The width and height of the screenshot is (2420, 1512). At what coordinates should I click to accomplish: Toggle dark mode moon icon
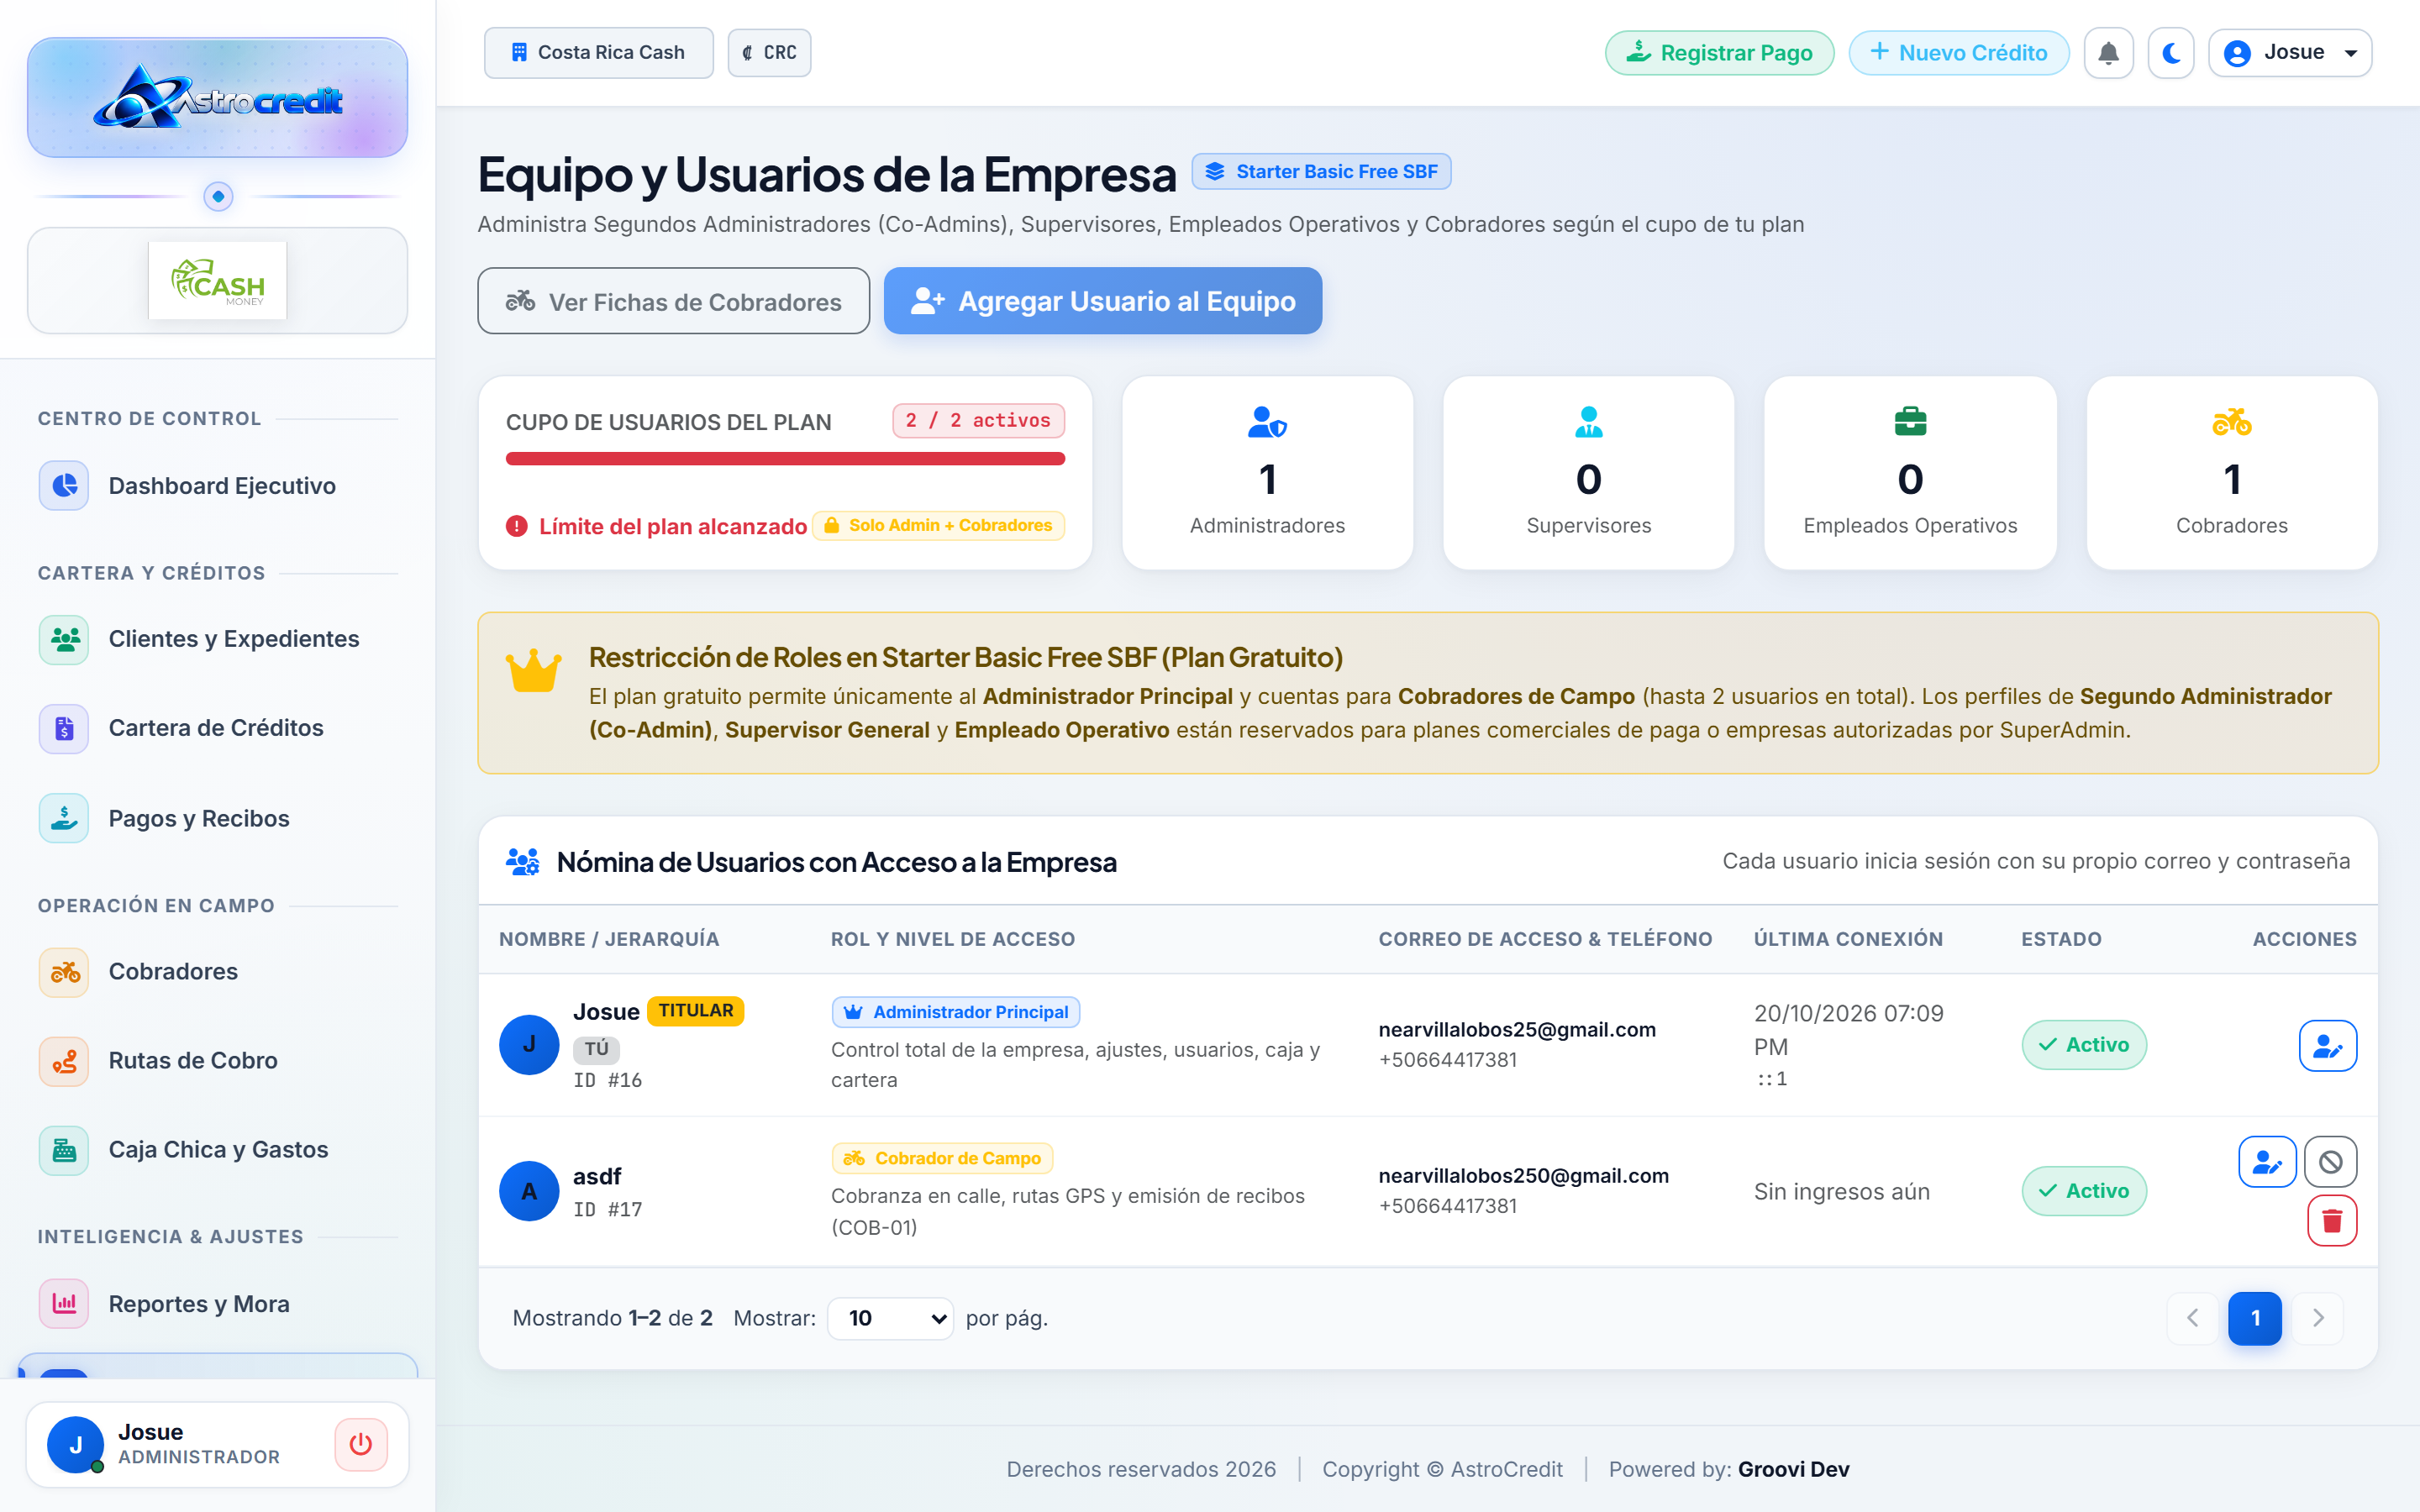pos(2171,53)
